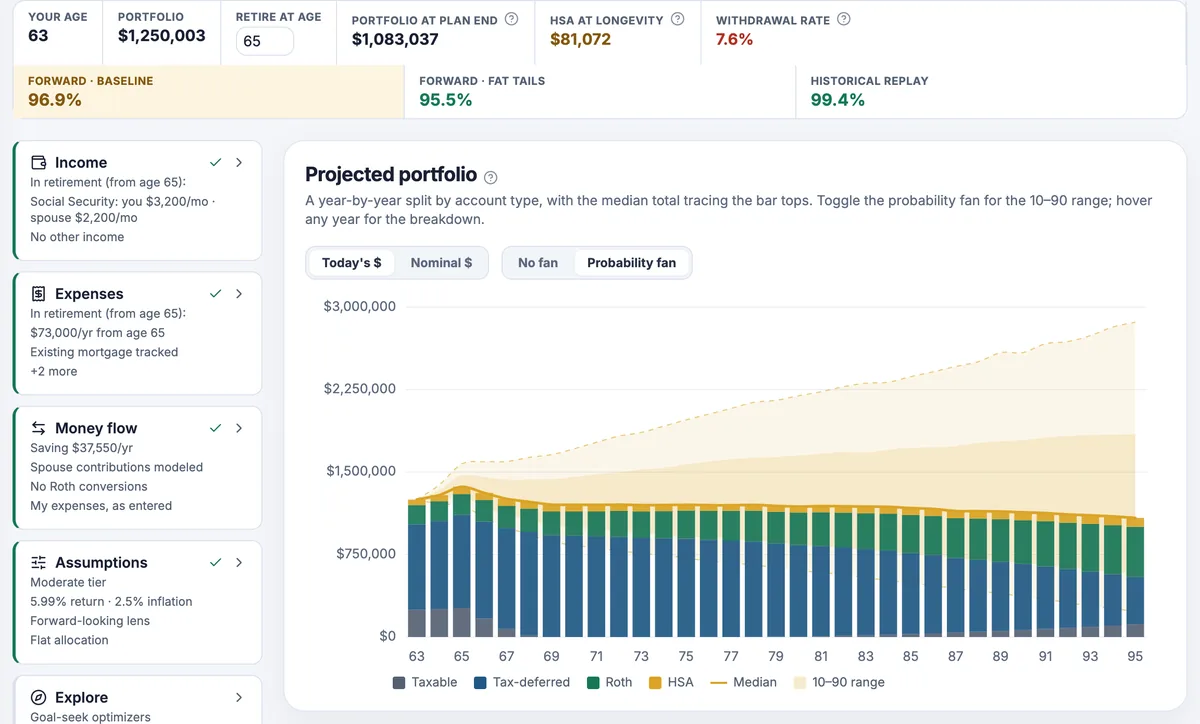Expand the Expenses card chevron

click(x=239, y=294)
